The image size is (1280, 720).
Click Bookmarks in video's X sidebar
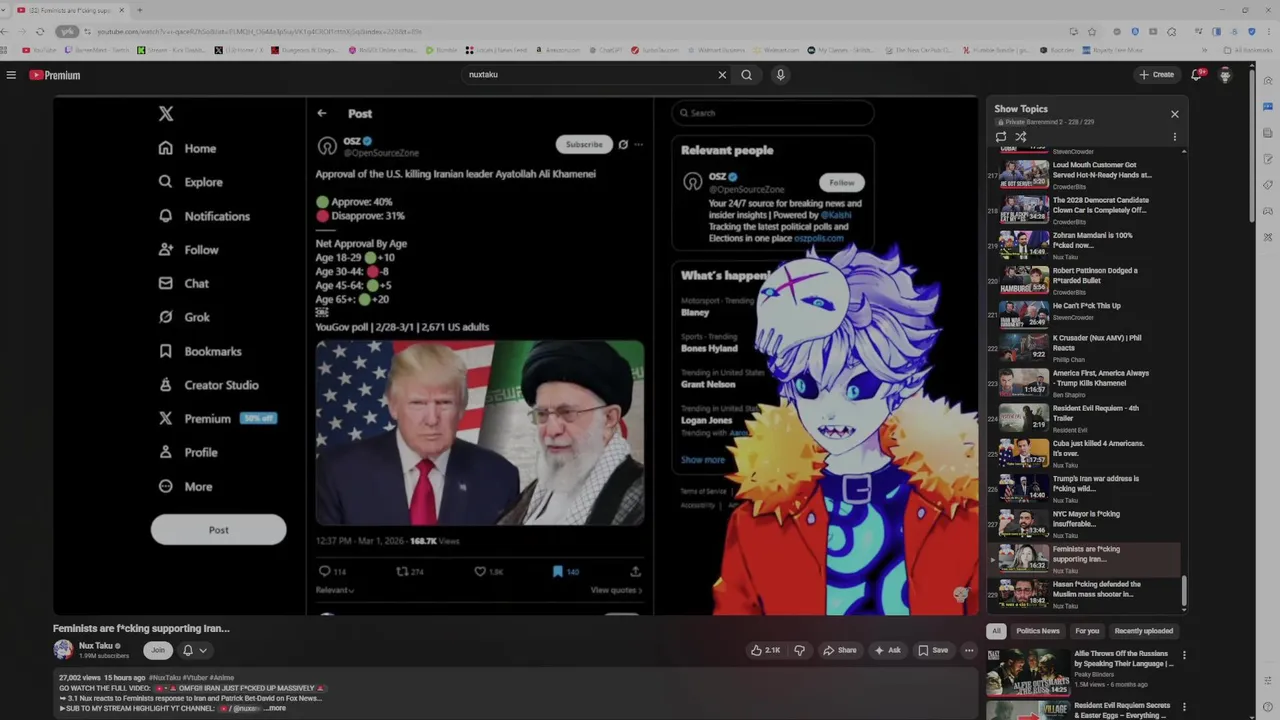200,351
